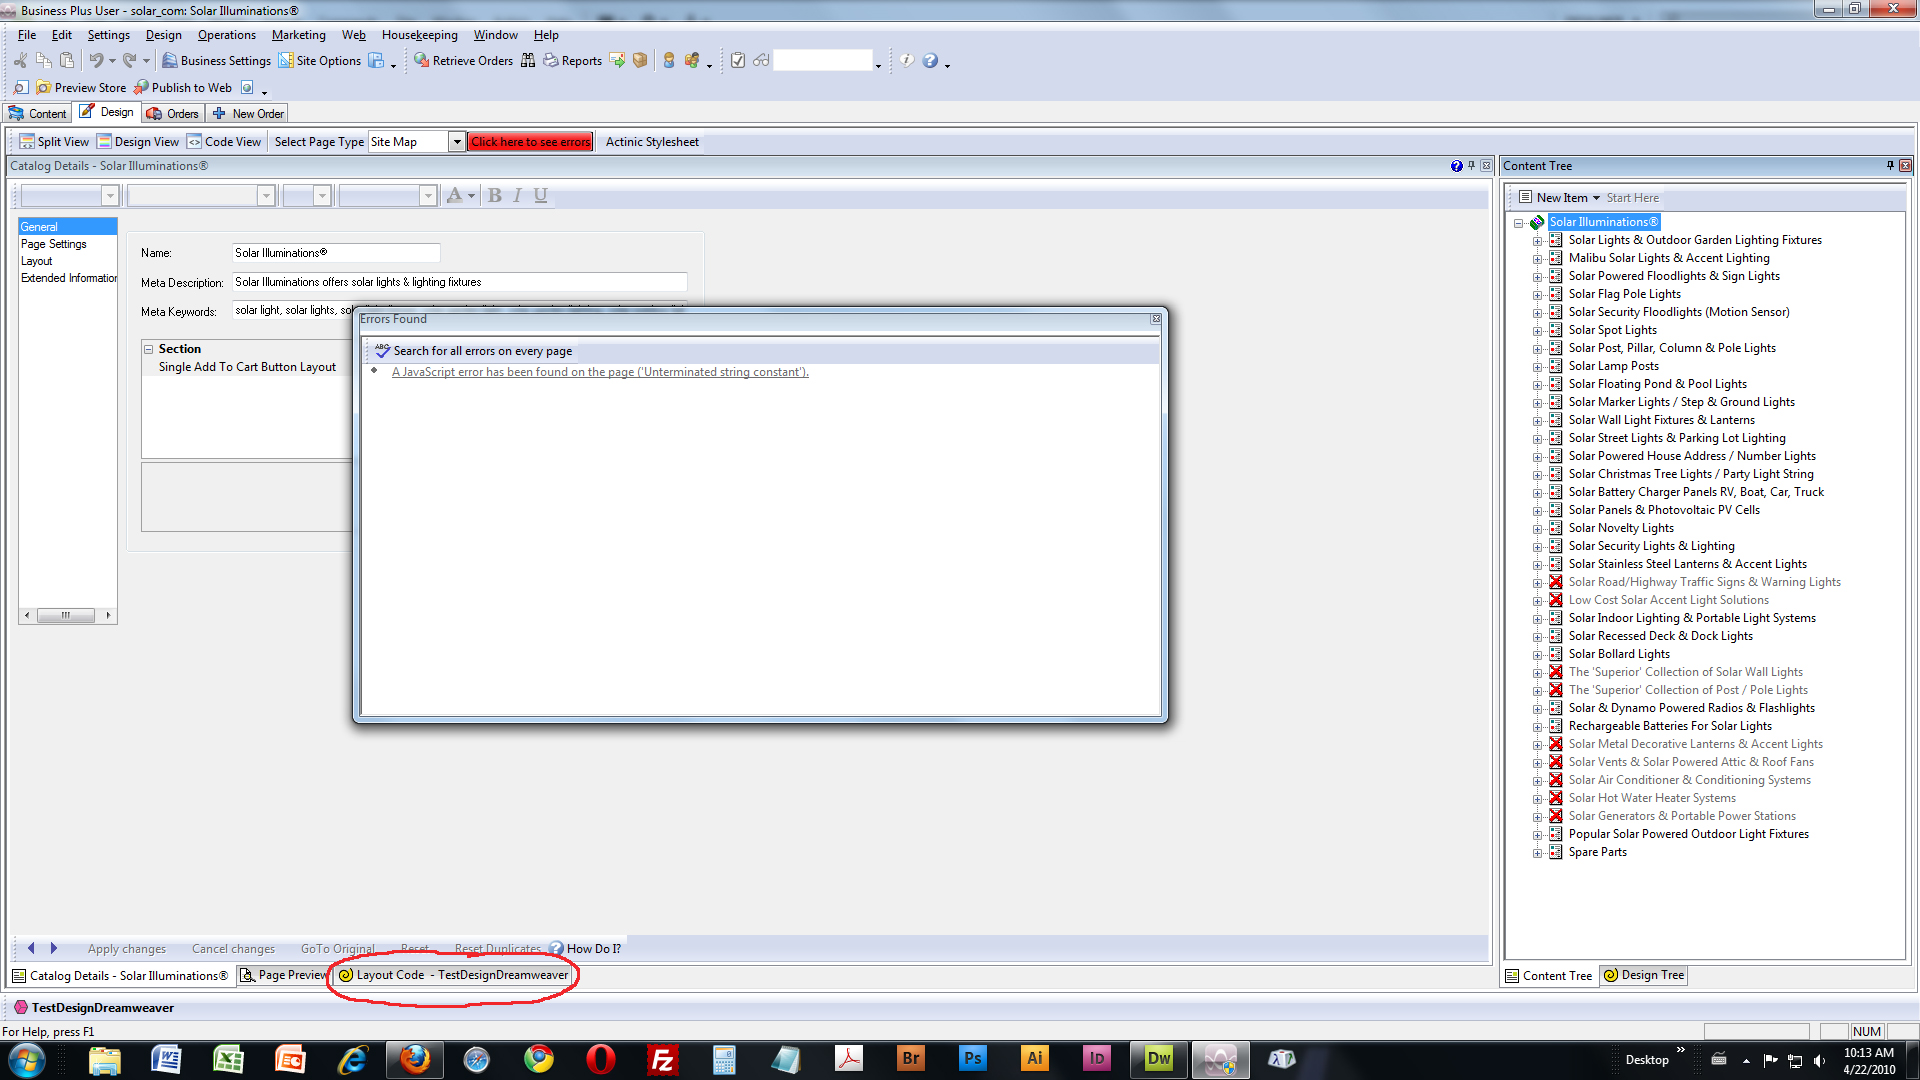The image size is (1920, 1080).
Task: Click the Business Settings toolbar icon
Action: click(170, 61)
